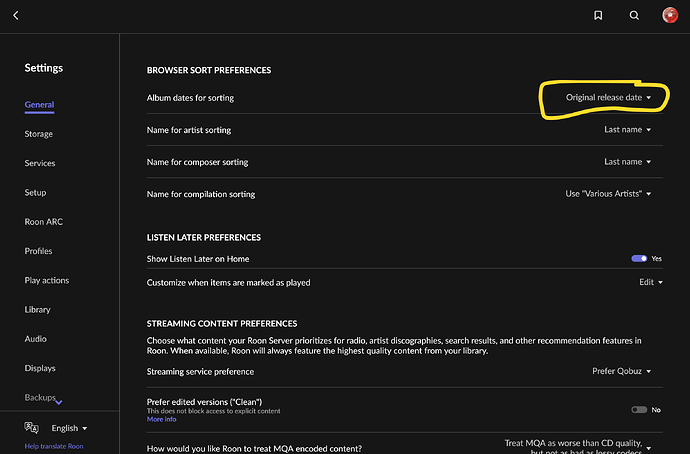Screen dimensions: 690x454
Task: Click the Streaming service preference label
Action: [200, 372]
